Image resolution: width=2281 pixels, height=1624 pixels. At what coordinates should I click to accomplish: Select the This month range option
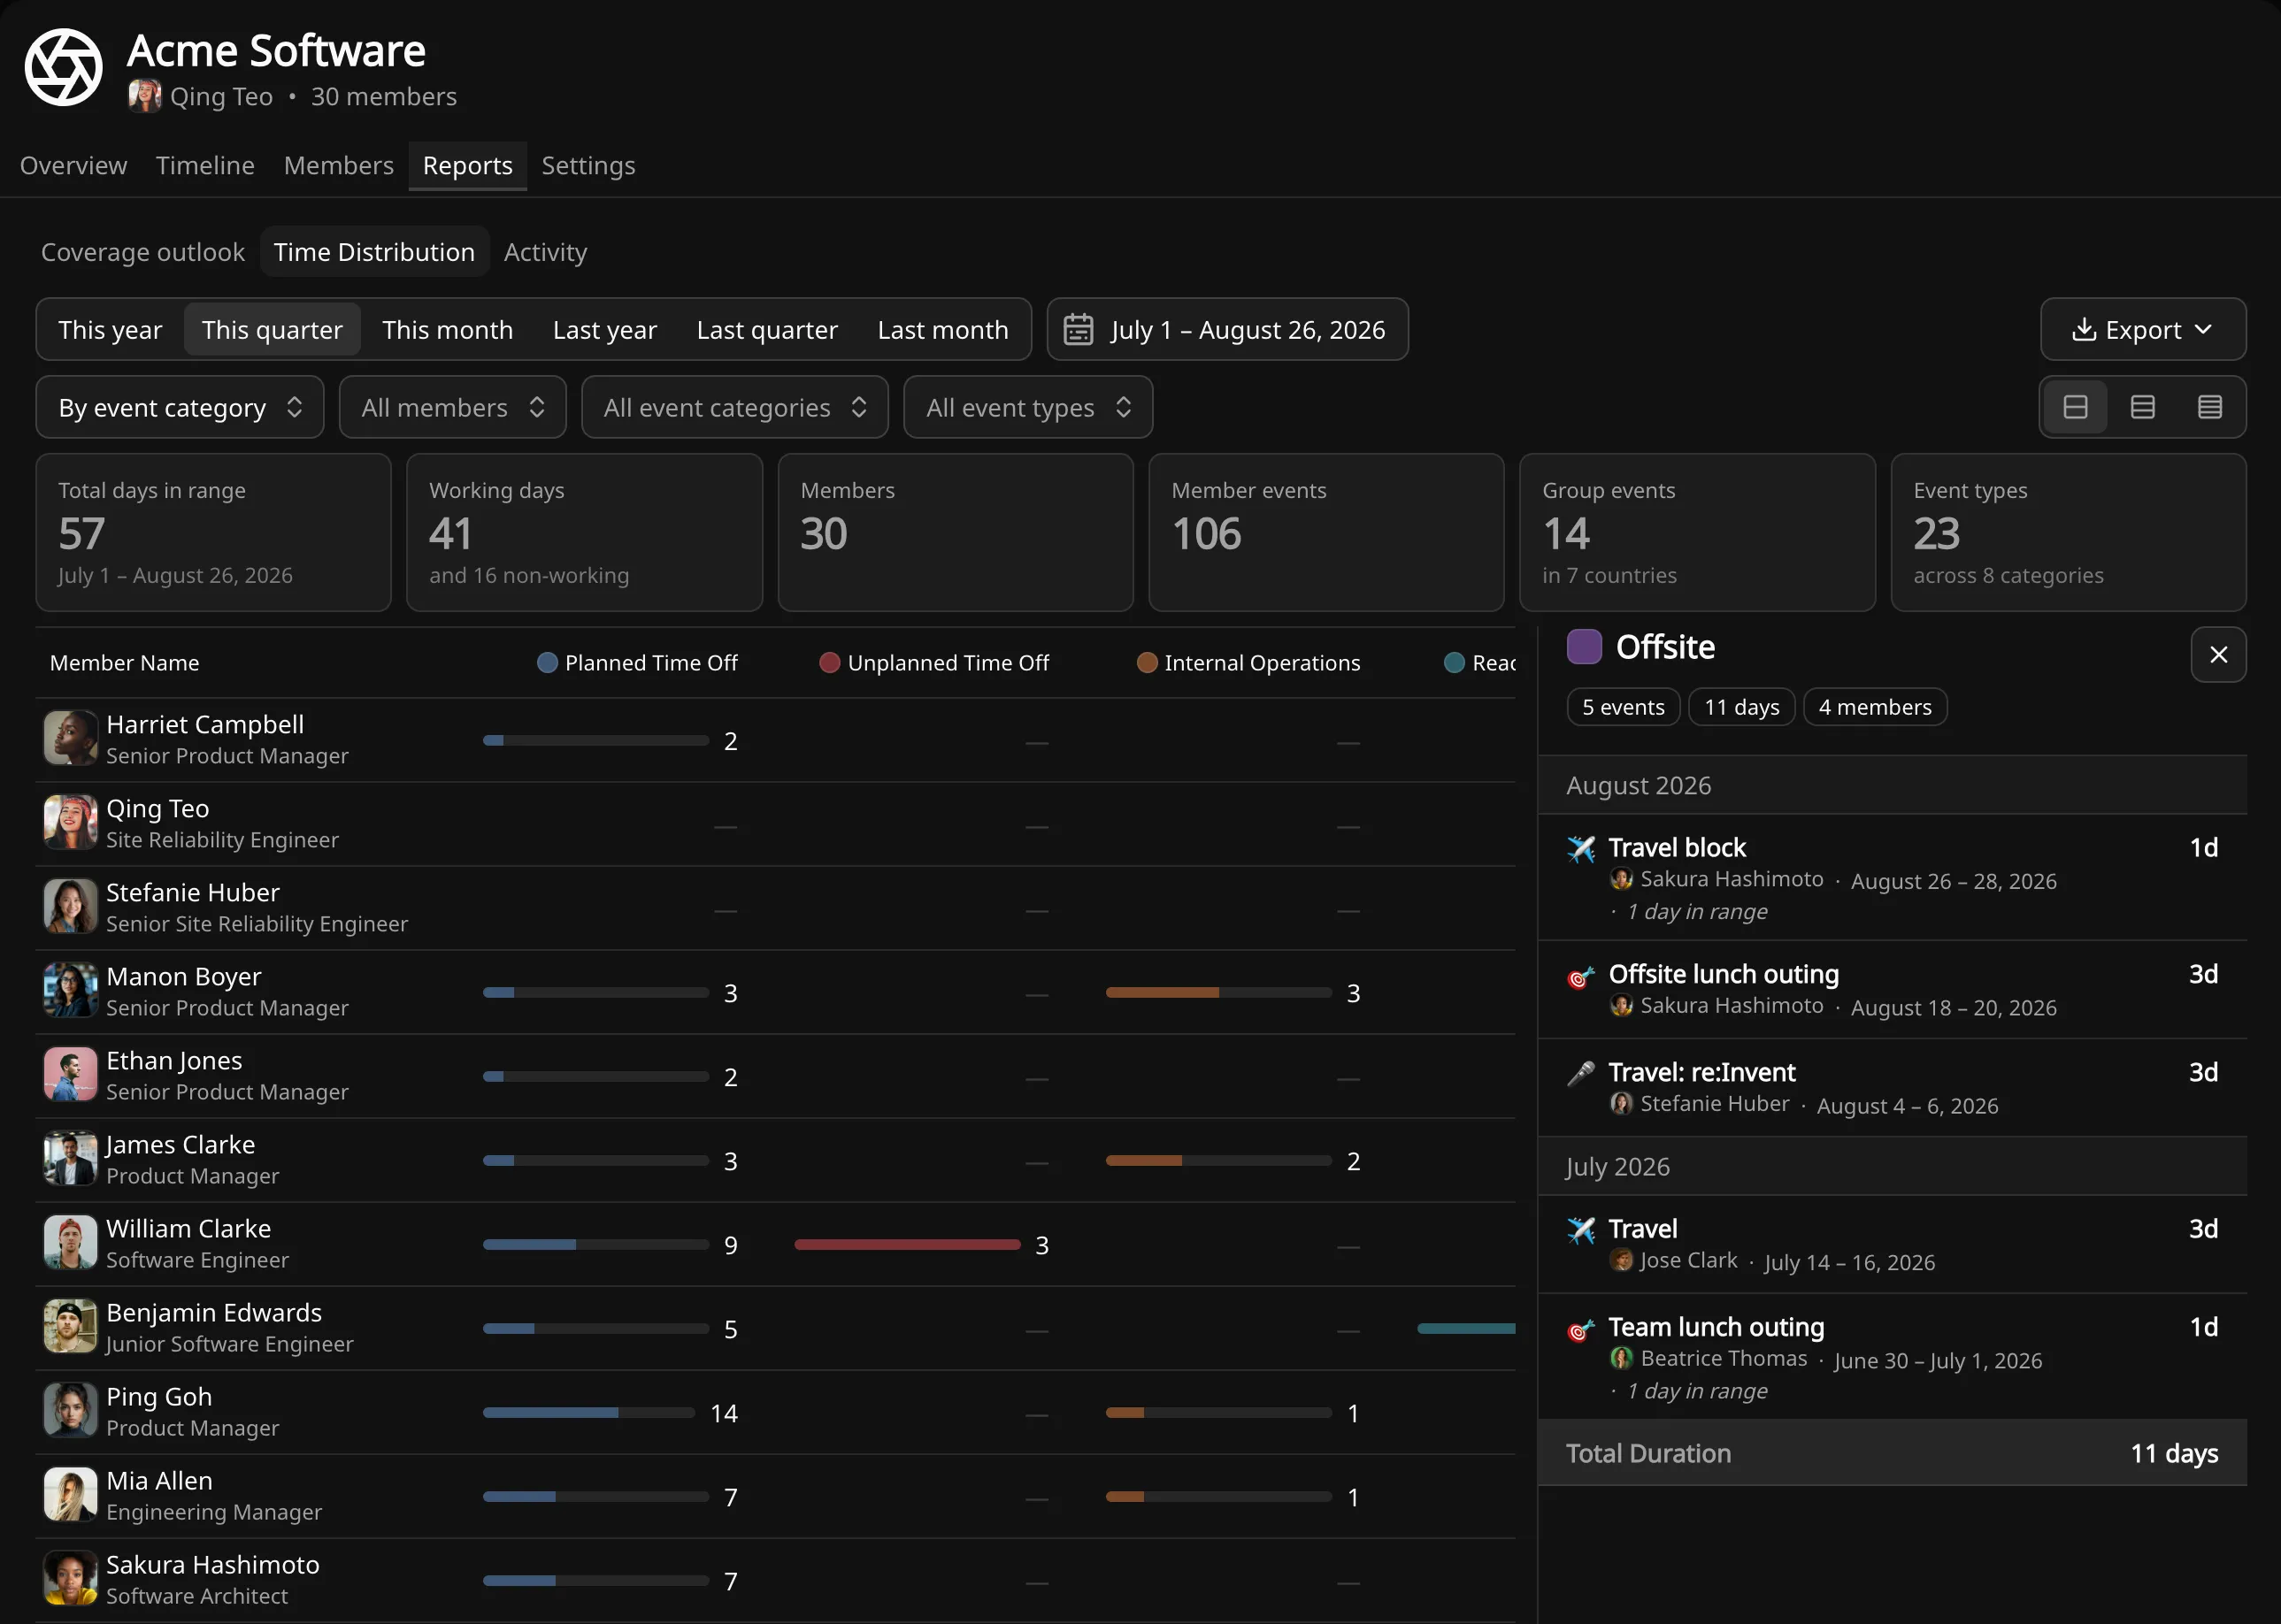[x=447, y=329]
